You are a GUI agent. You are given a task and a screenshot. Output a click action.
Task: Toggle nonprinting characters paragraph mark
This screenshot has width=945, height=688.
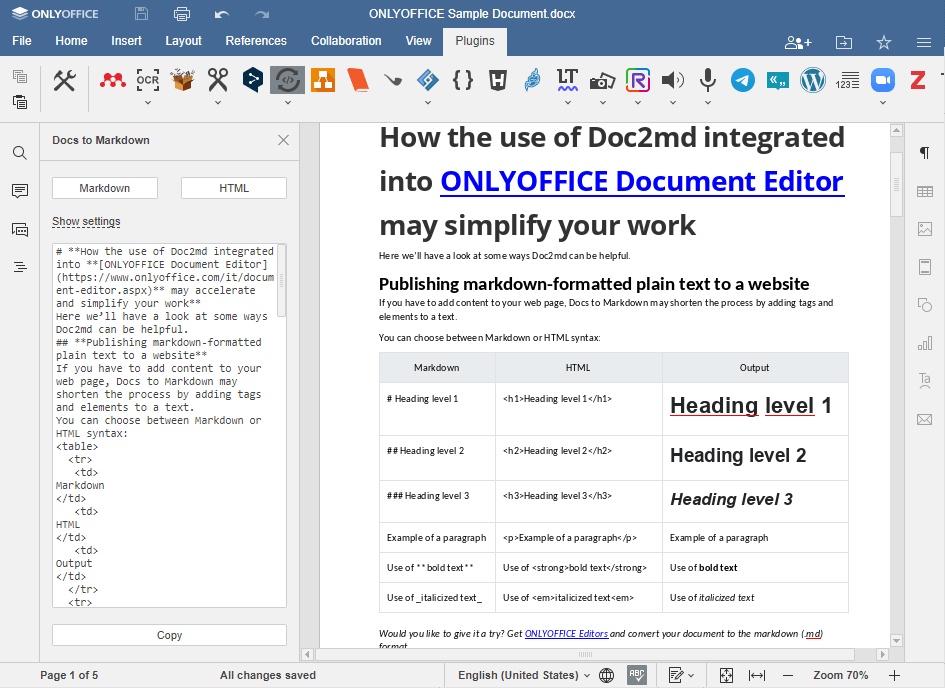click(924, 152)
